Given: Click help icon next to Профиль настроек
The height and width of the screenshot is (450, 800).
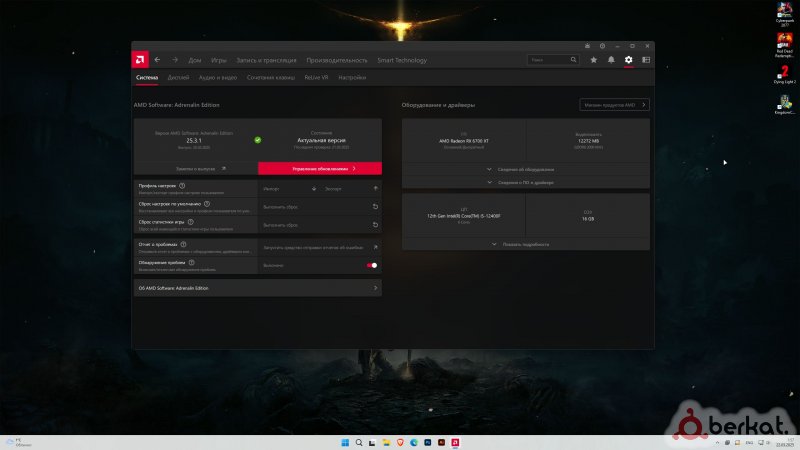Looking at the screenshot, I should pyautogui.click(x=182, y=186).
